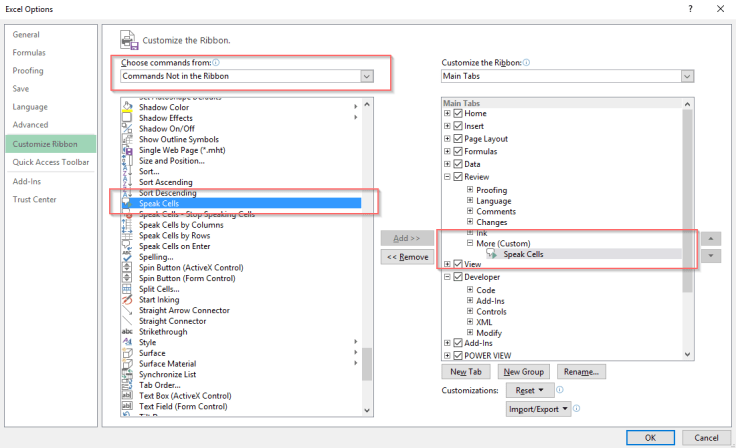Open the Customize the Ribbon dropdown
The image size is (736, 448).
point(686,76)
